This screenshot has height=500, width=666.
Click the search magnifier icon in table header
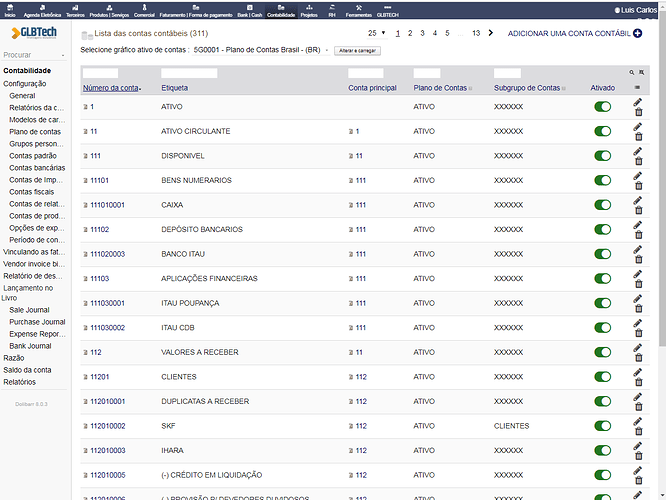[x=632, y=73]
